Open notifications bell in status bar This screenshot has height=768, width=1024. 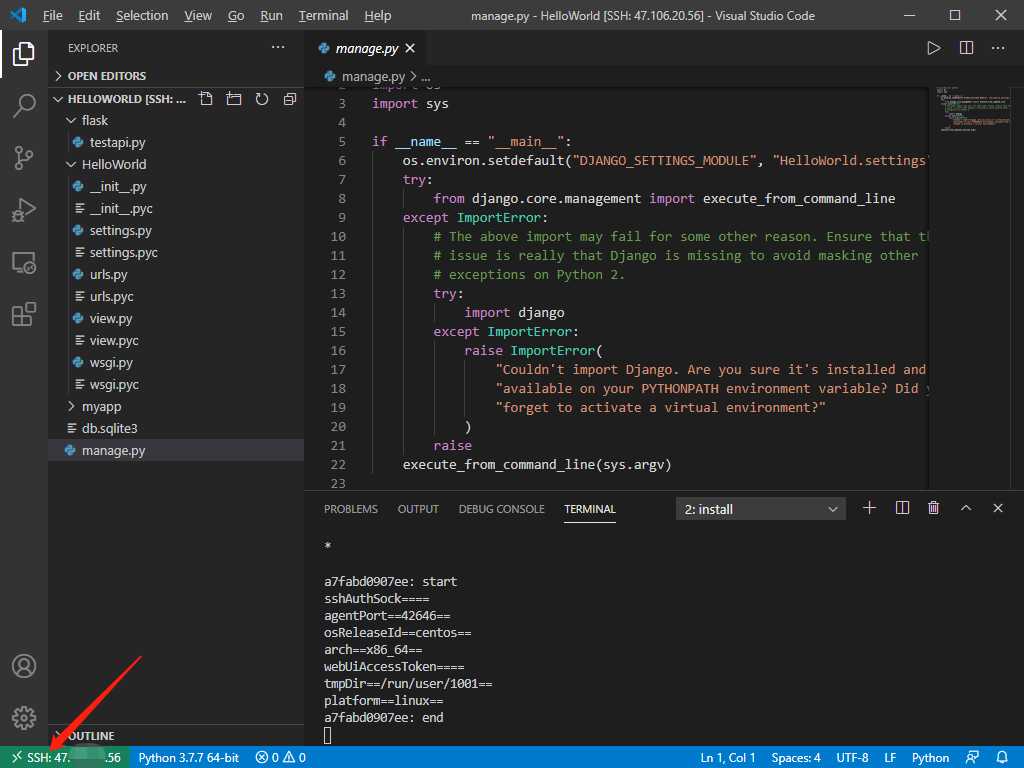tap(1002, 758)
